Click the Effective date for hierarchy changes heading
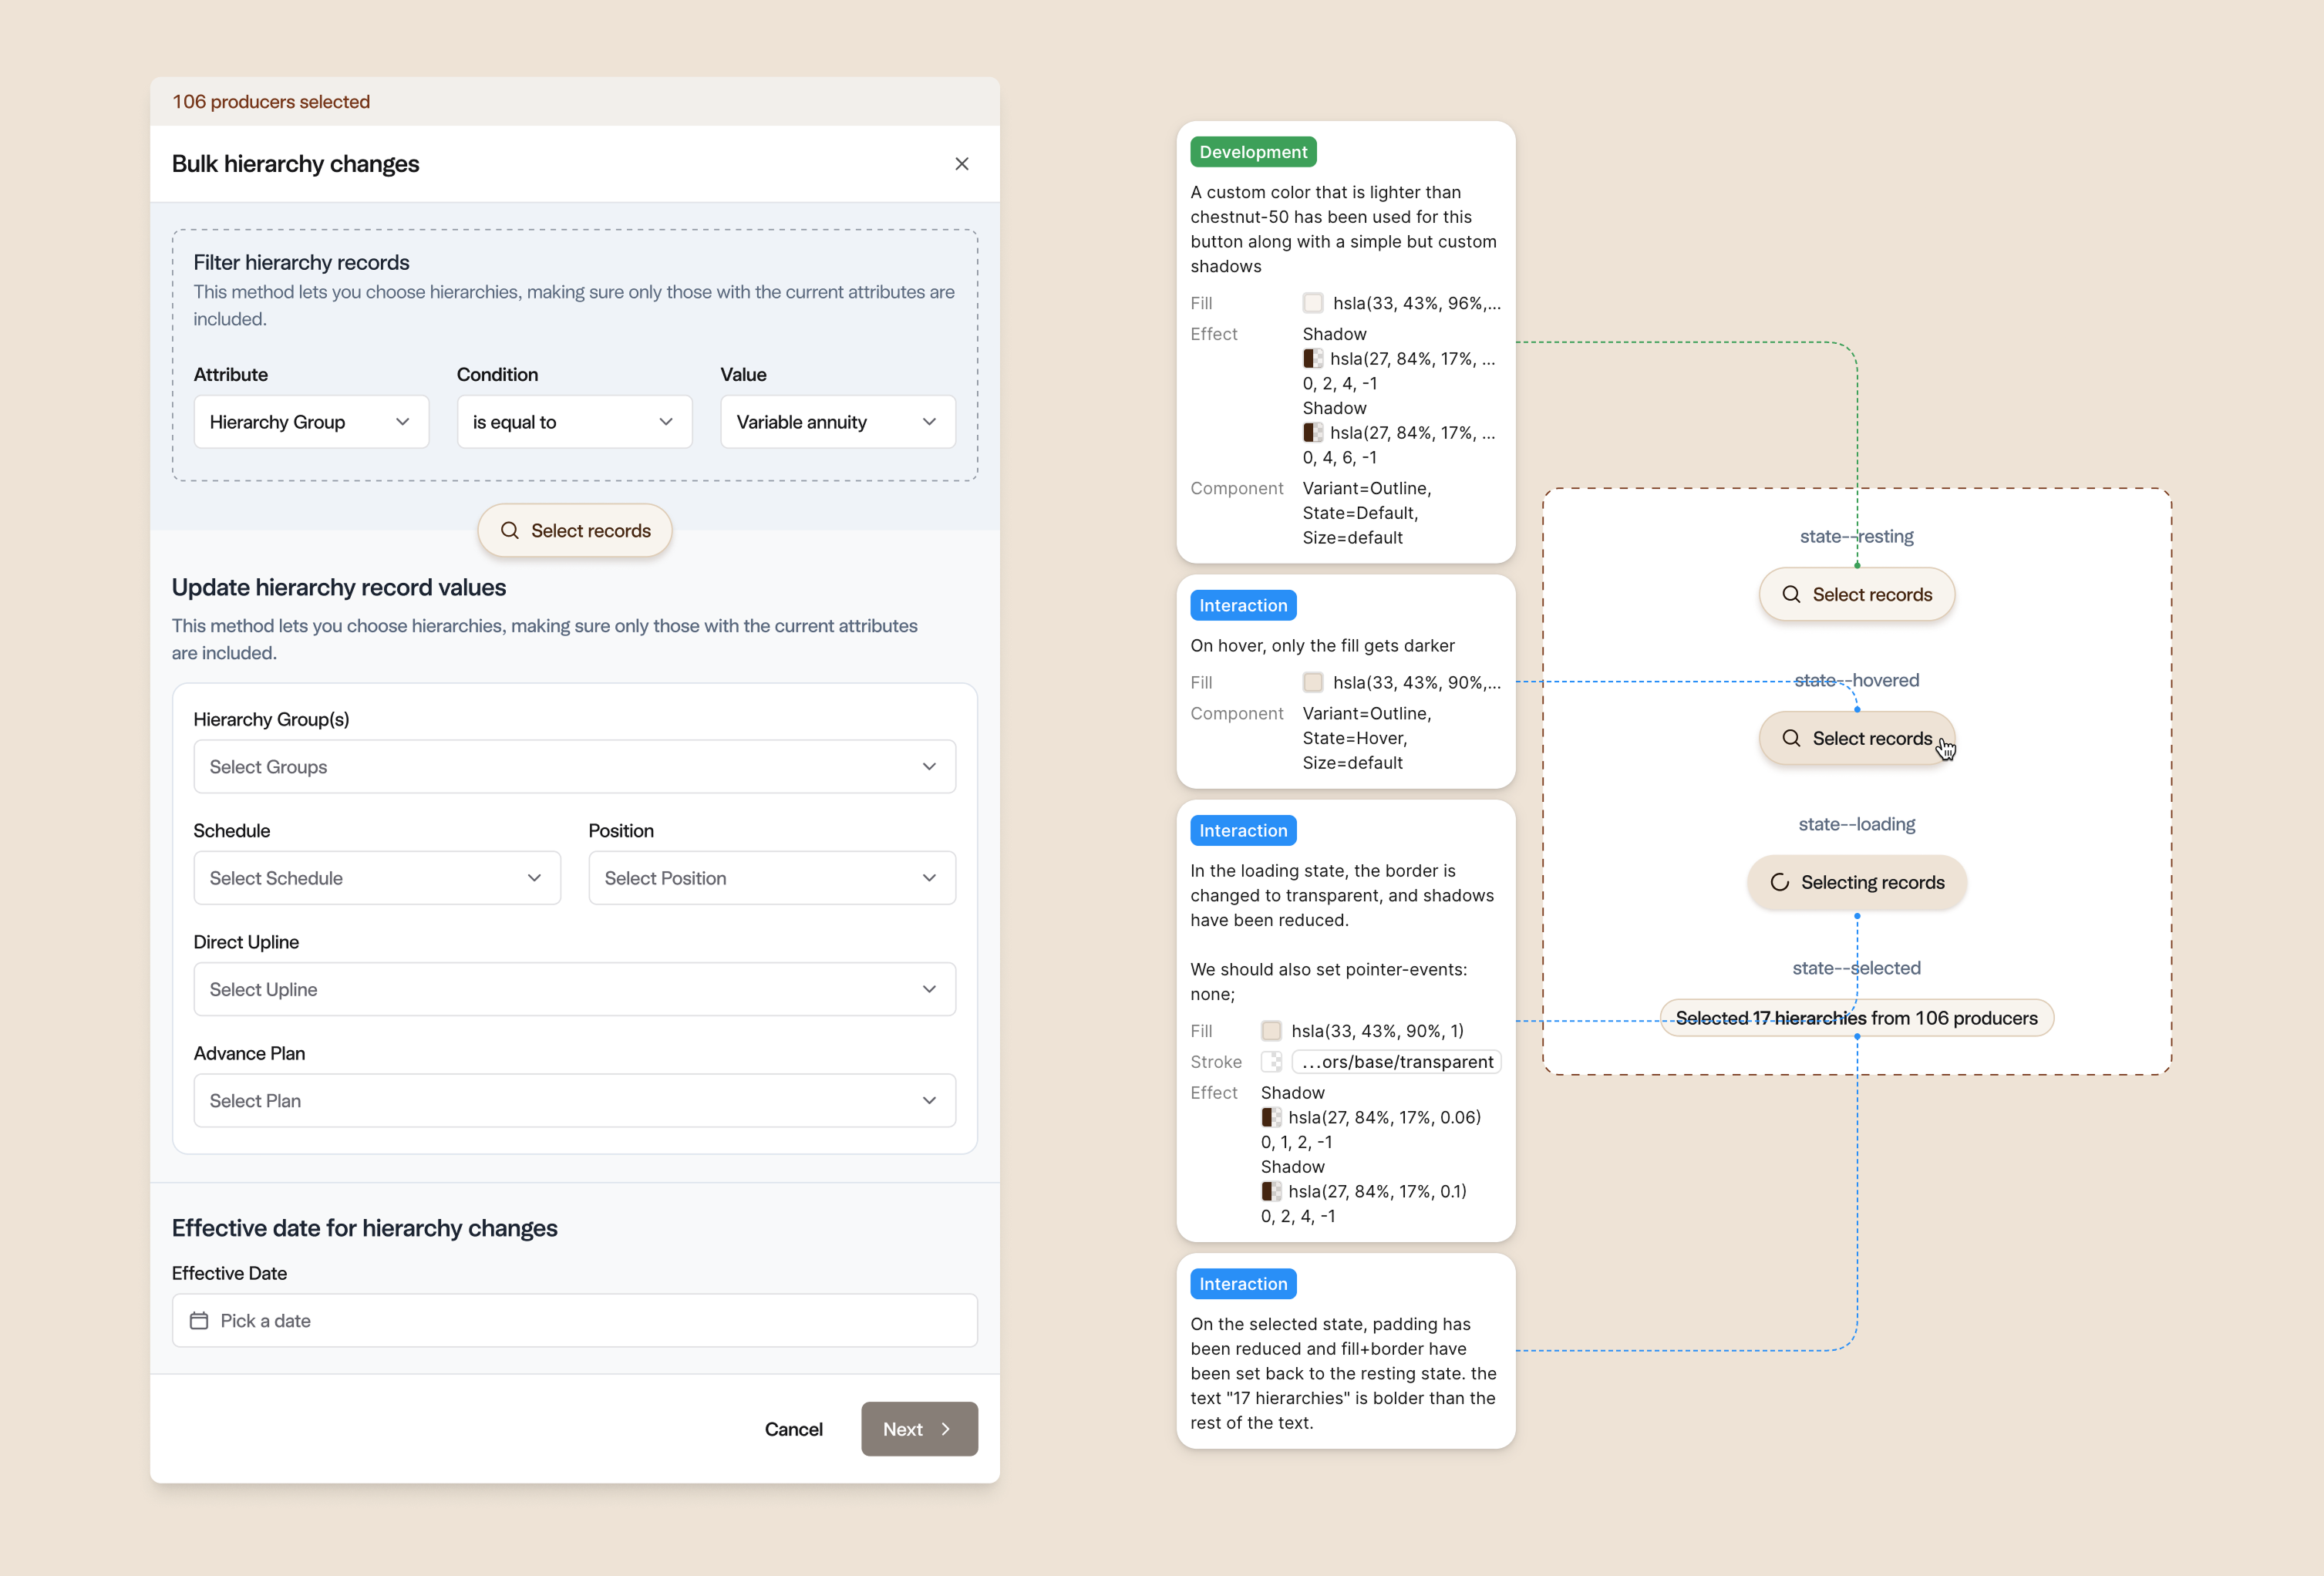Screen dimensions: 2324x1576 tap(365, 1229)
